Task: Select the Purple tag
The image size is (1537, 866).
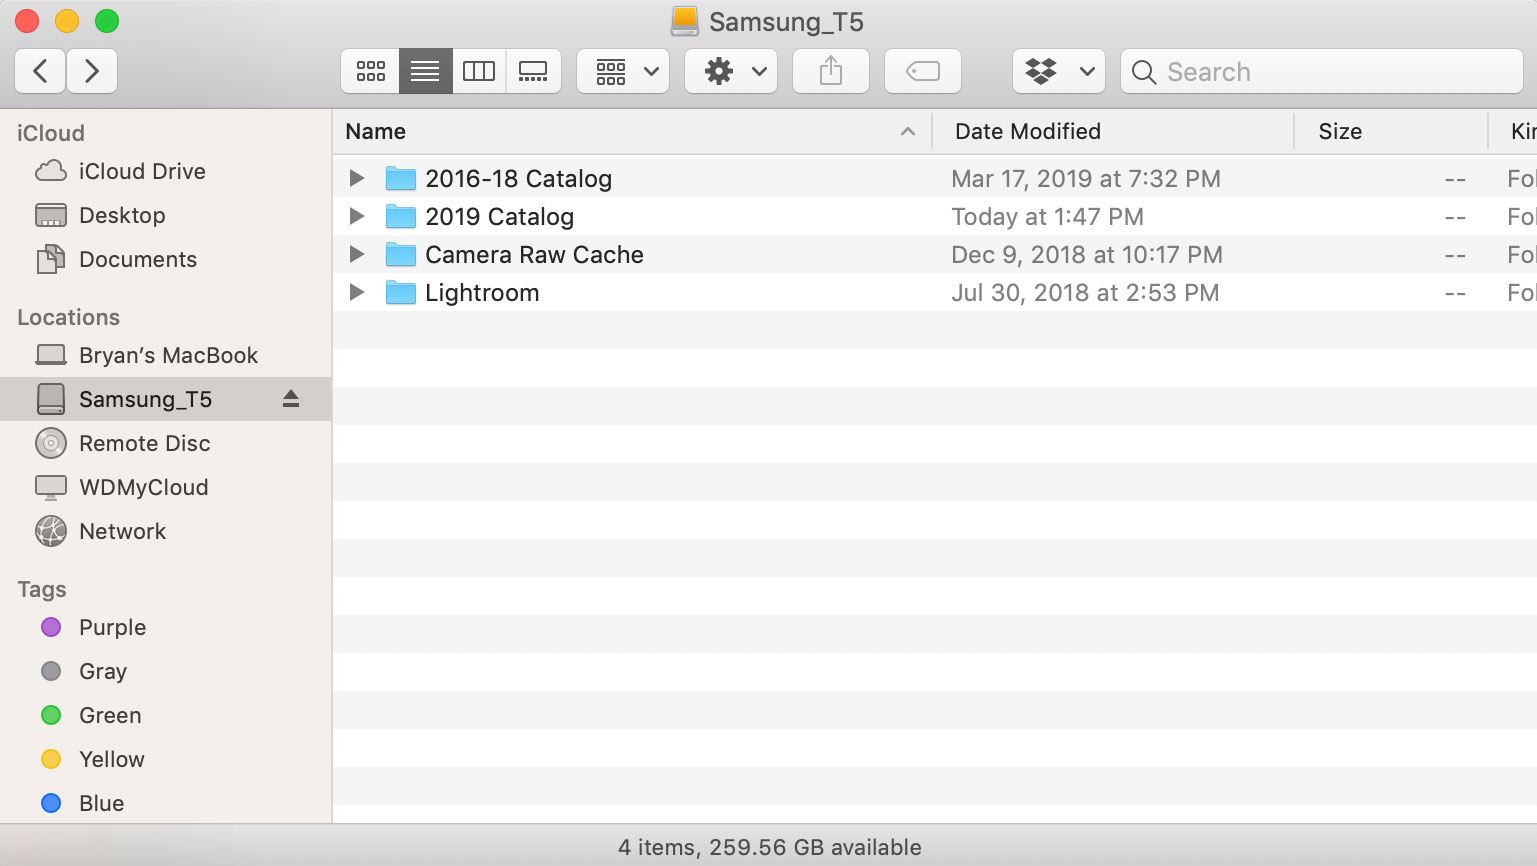Action: click(112, 627)
